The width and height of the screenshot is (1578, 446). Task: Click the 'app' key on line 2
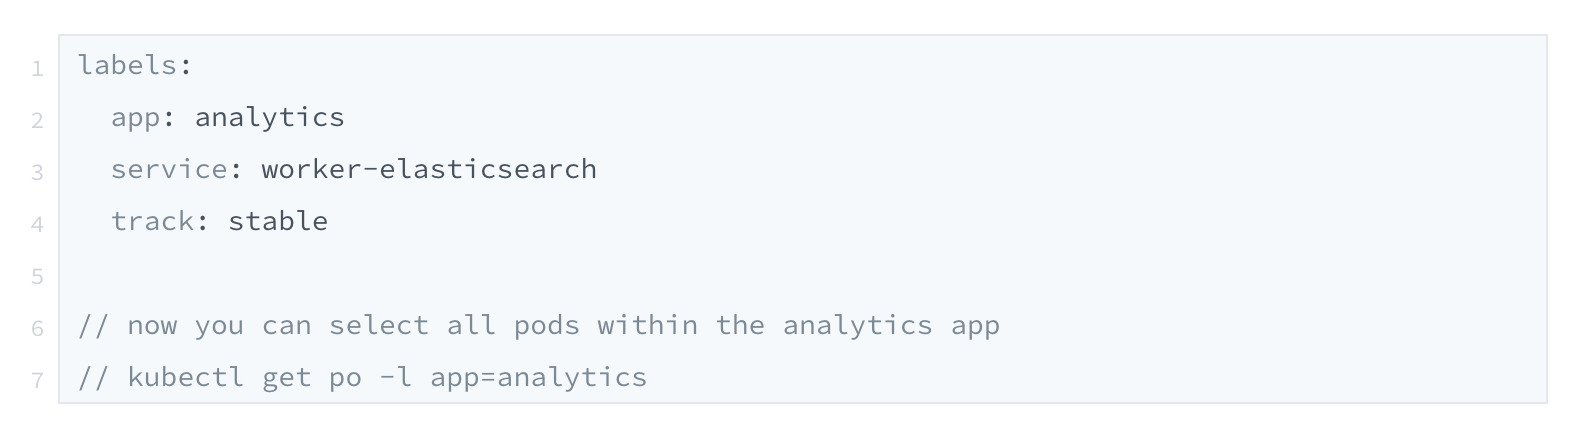click(x=136, y=118)
